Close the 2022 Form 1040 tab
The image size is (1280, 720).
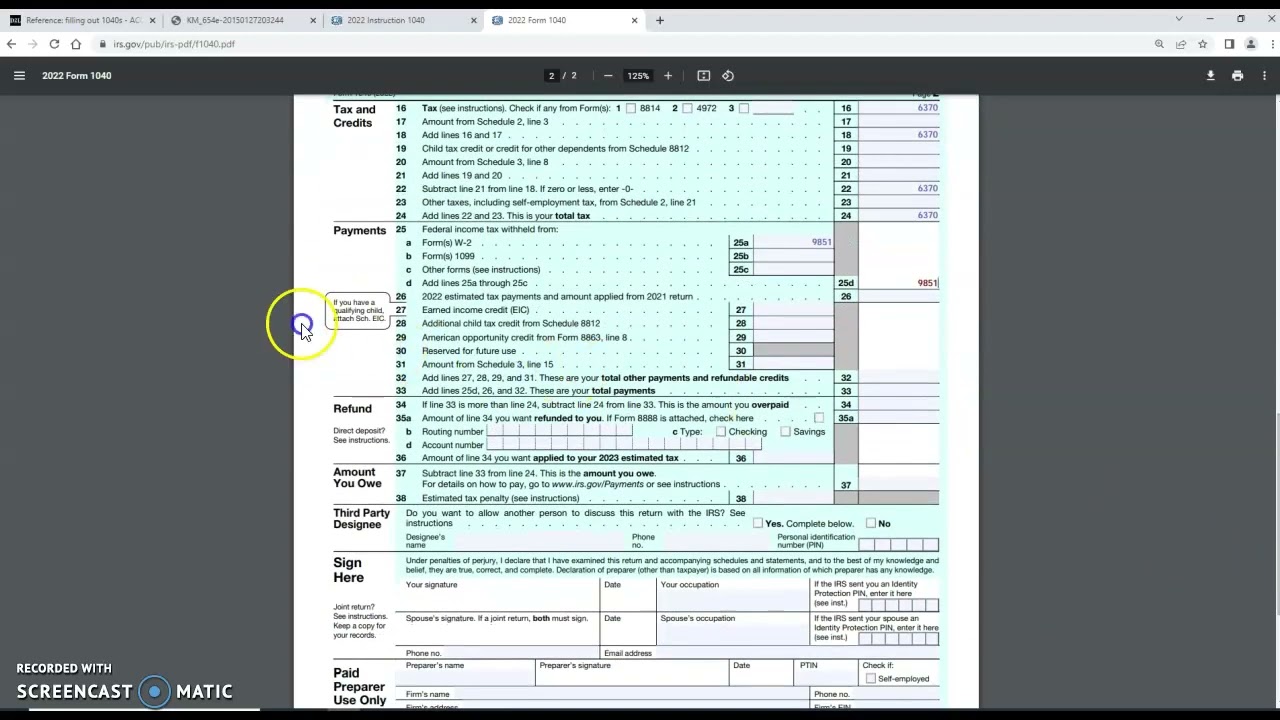pos(634,20)
